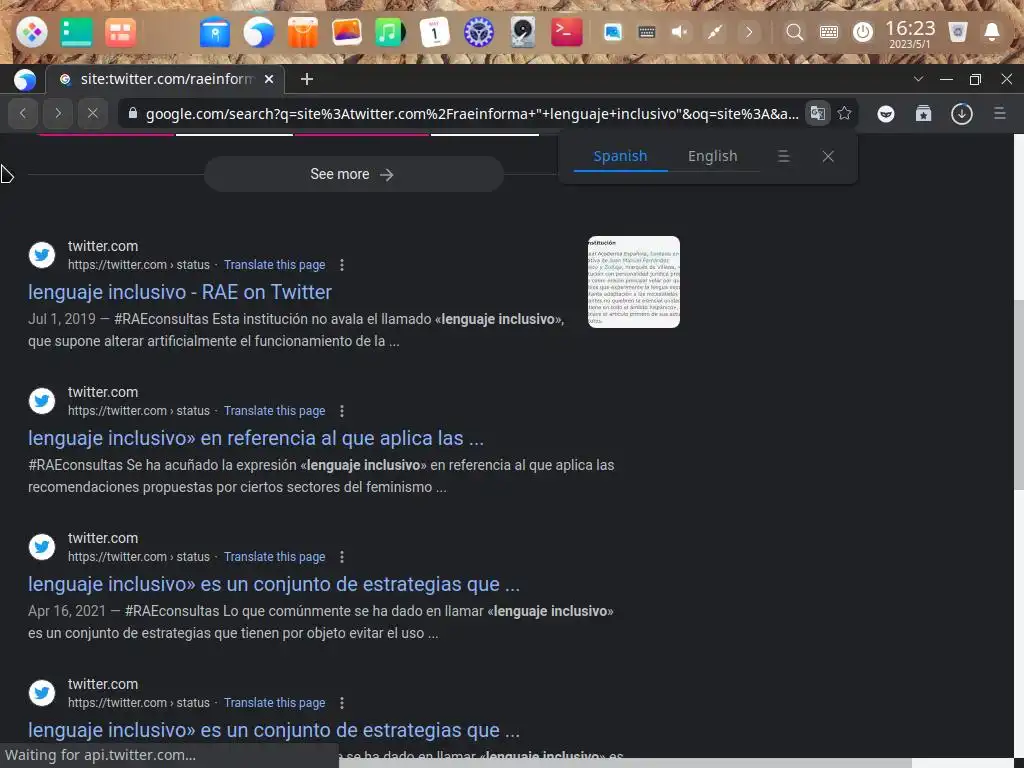Image resolution: width=1024 pixels, height=768 pixels.
Task: Open the blue file manager dock icon
Action: [215, 32]
